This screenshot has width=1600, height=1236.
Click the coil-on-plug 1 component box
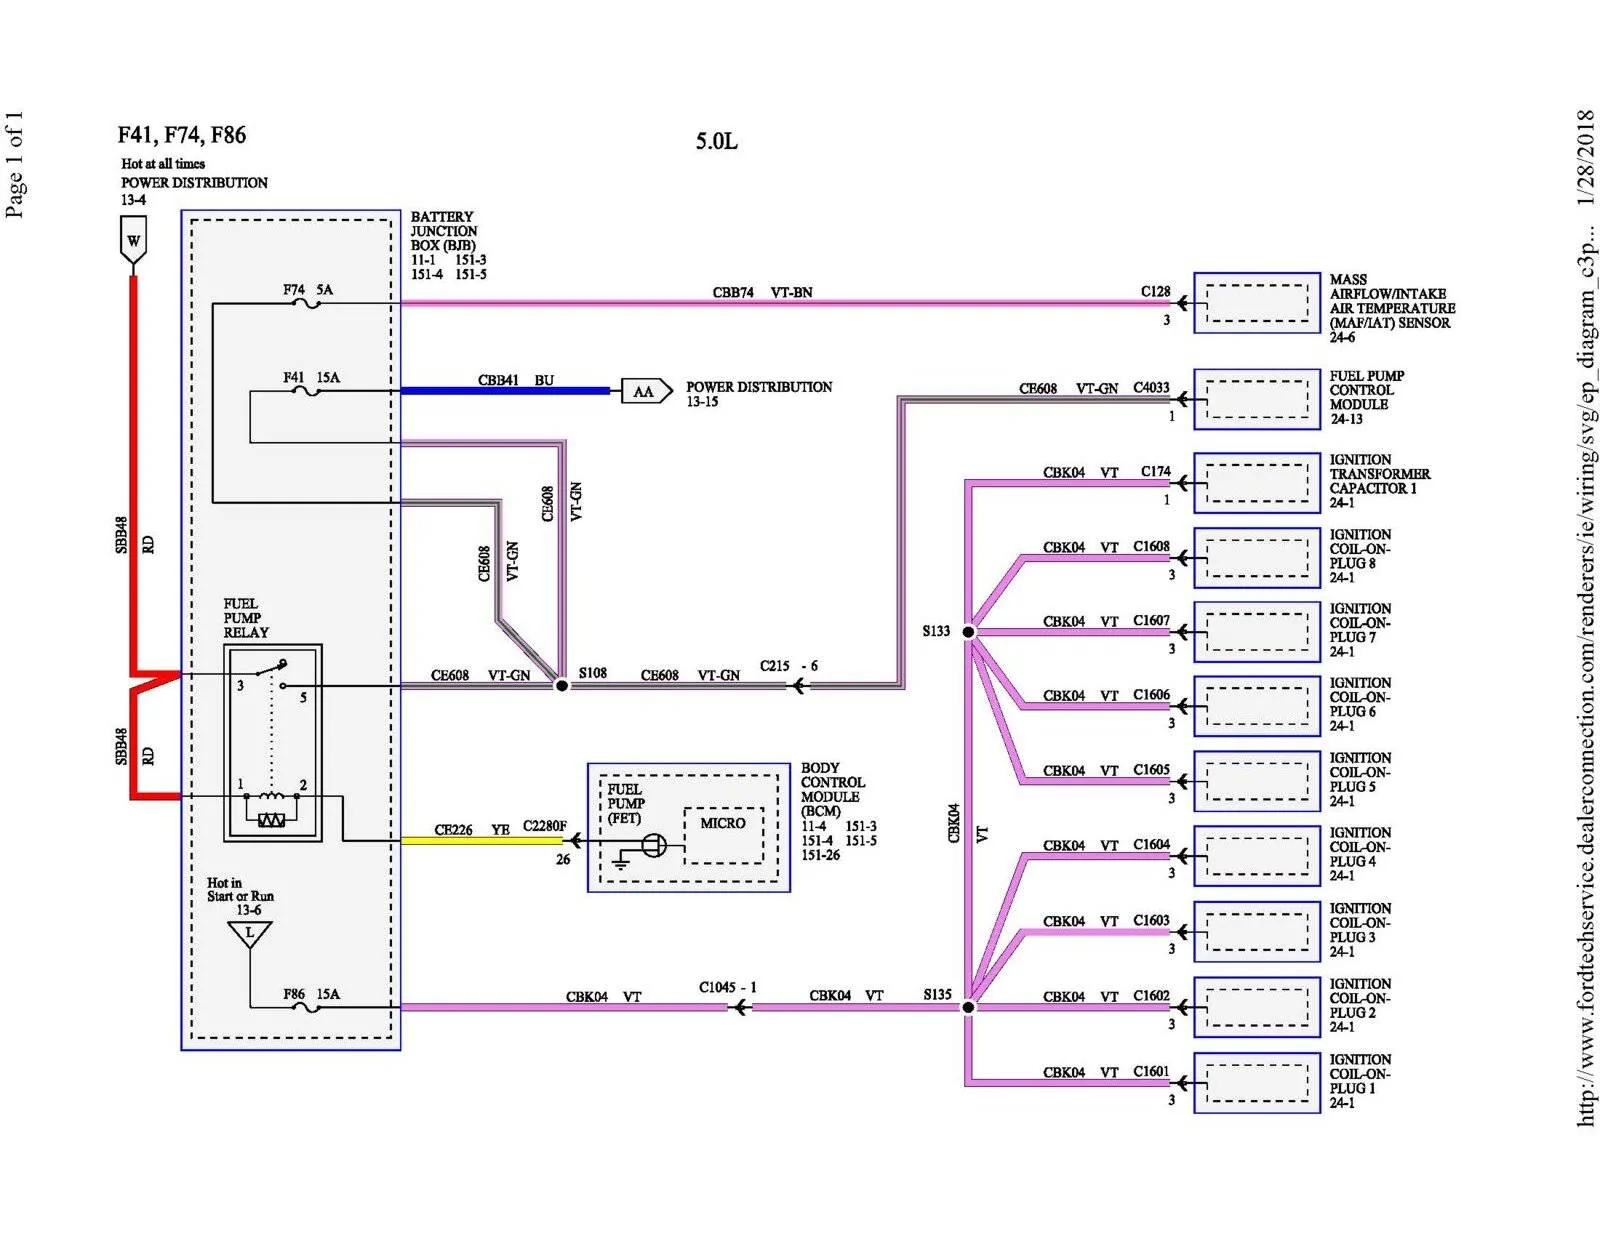(1257, 1083)
